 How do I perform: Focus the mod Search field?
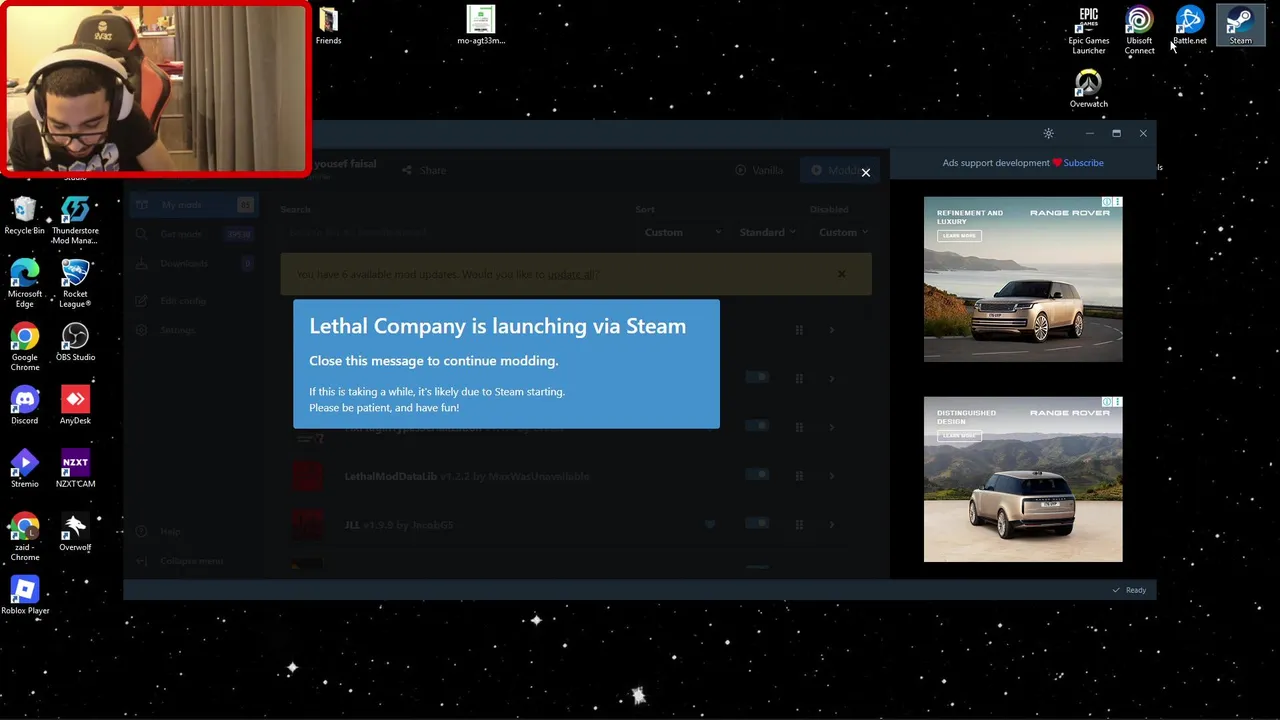pos(452,232)
